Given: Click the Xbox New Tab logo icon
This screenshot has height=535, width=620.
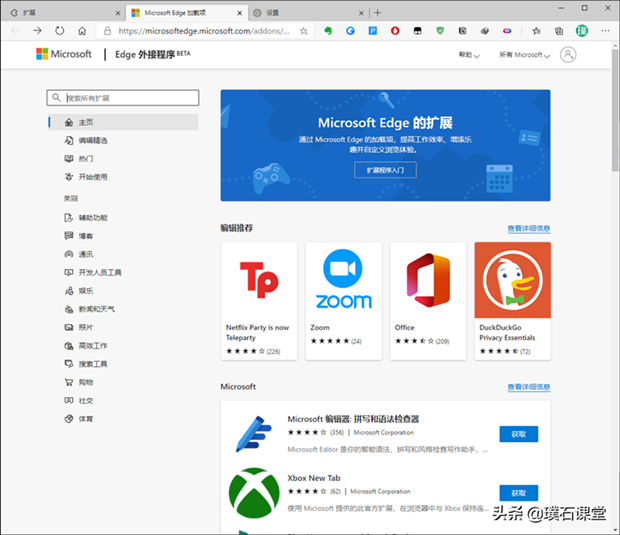Looking at the screenshot, I should click(x=254, y=493).
